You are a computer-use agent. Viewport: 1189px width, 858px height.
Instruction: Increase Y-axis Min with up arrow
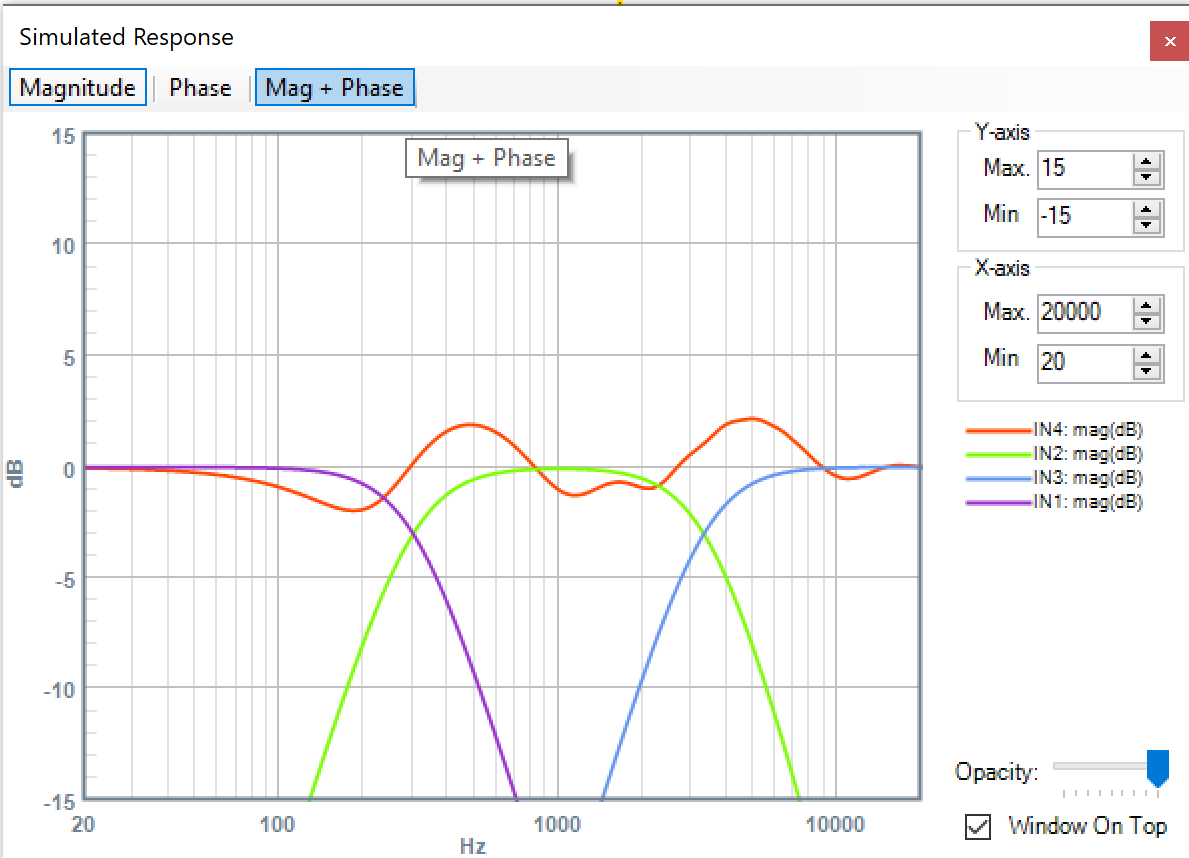coord(1147,209)
